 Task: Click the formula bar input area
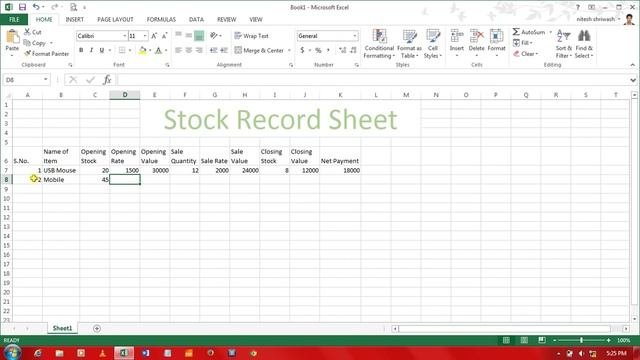[x=373, y=80]
